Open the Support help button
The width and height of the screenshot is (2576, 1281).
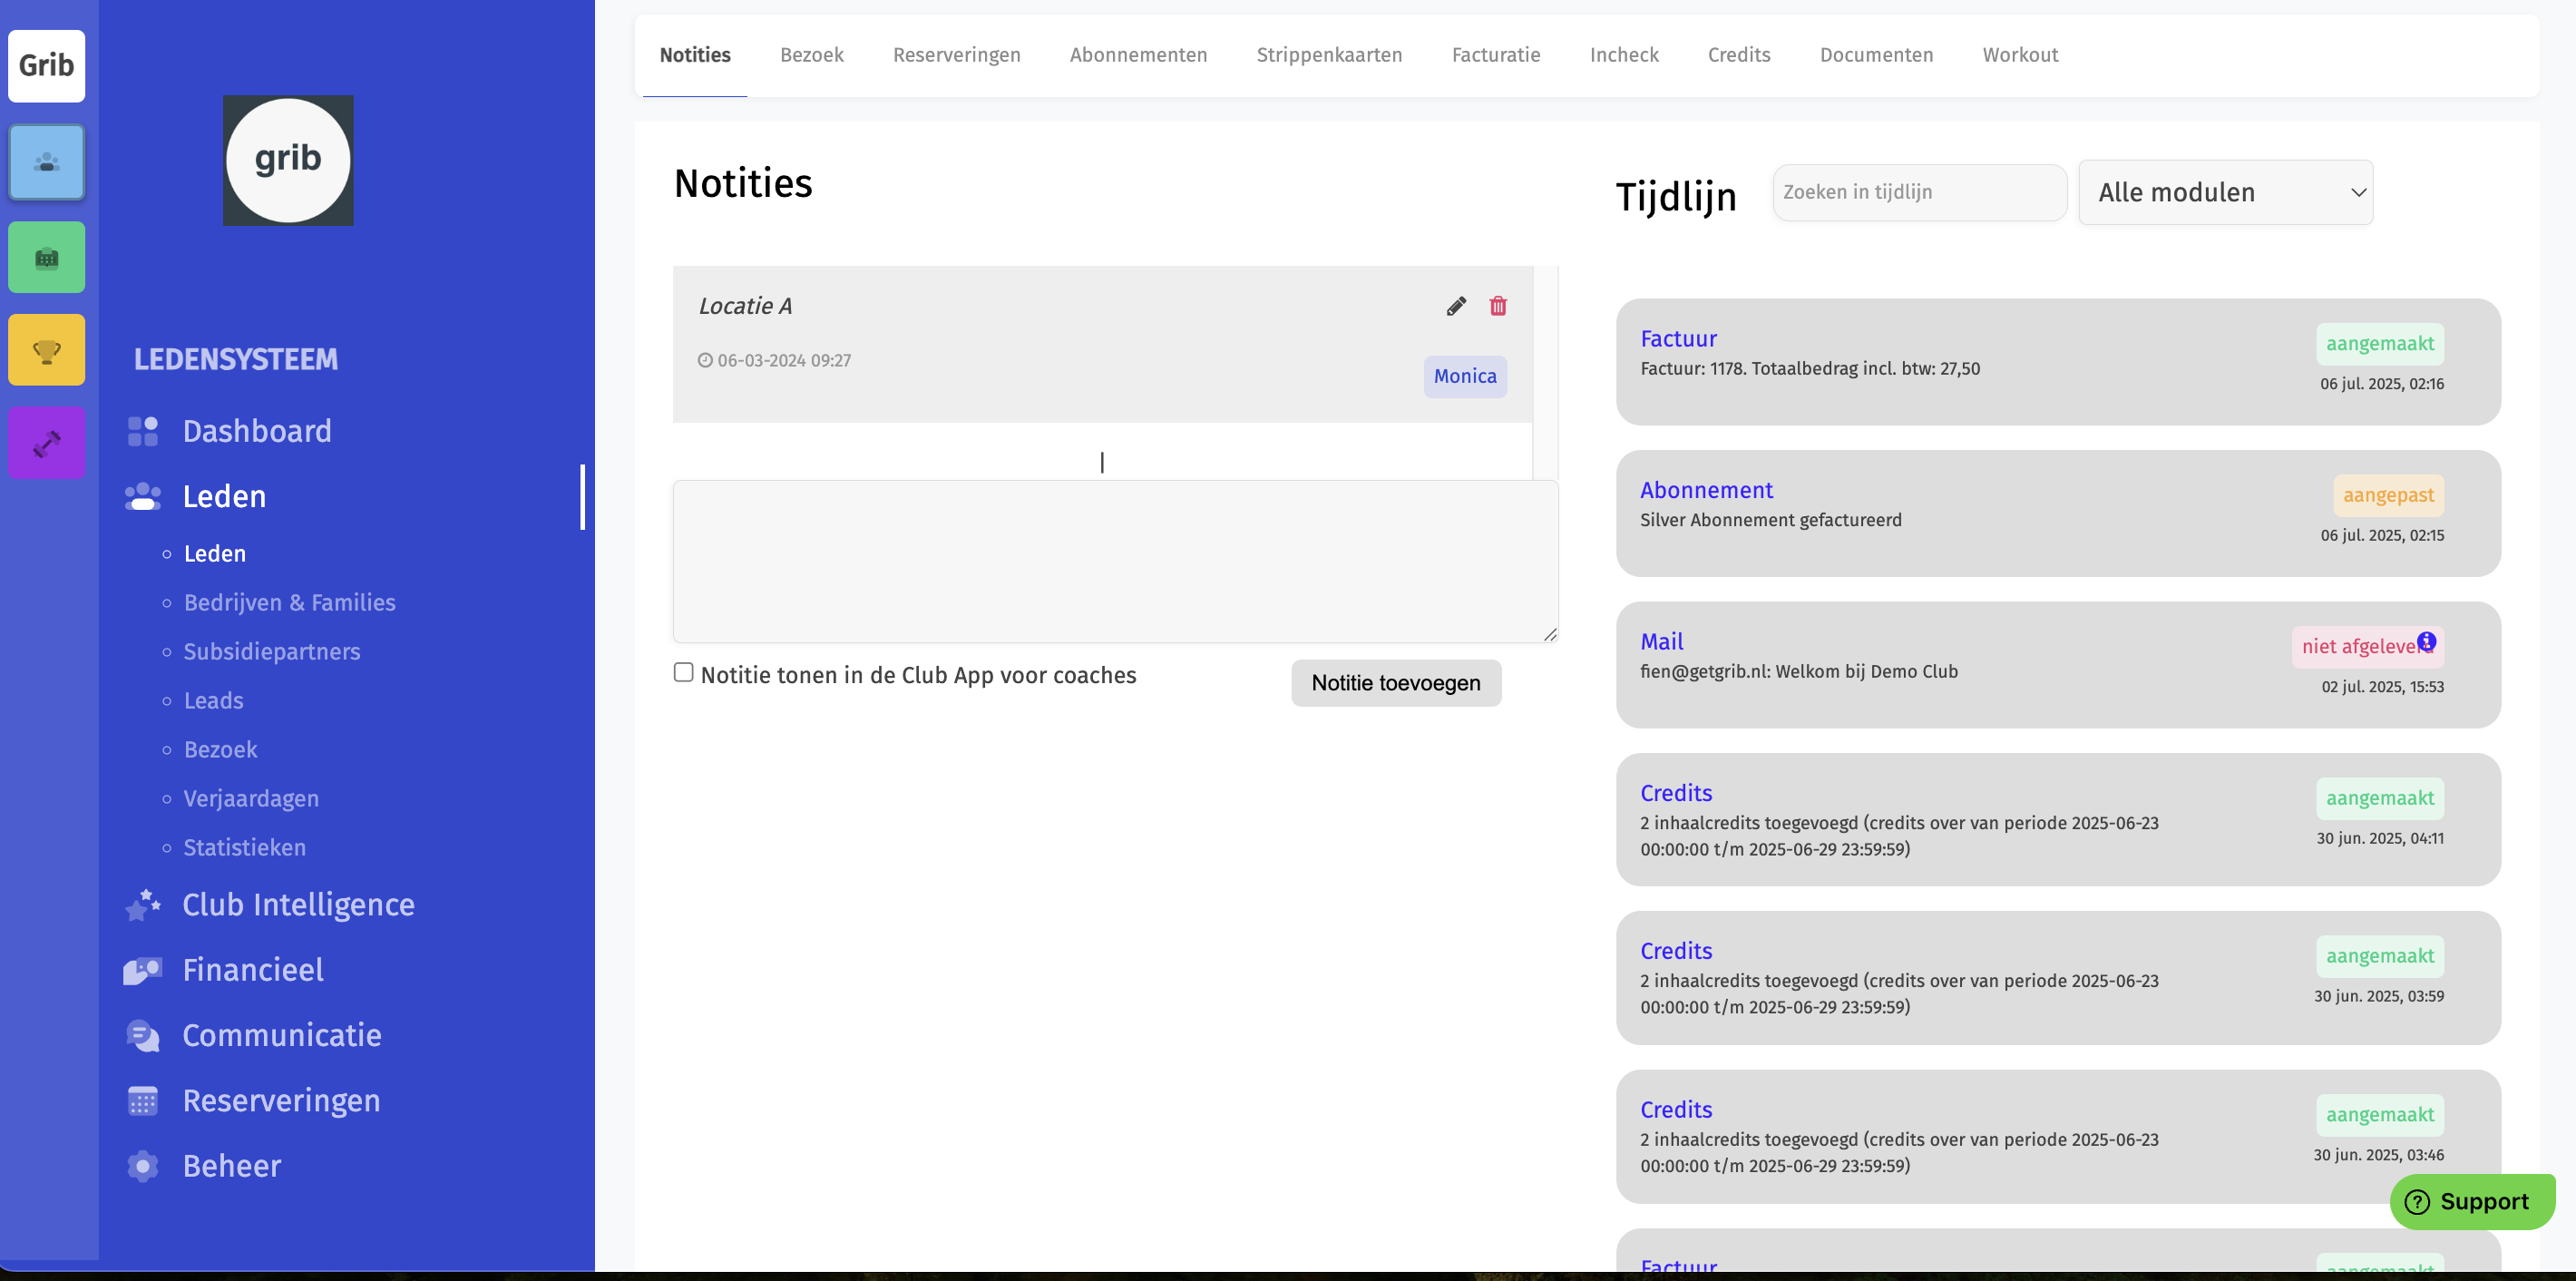pyautogui.click(x=2471, y=1201)
